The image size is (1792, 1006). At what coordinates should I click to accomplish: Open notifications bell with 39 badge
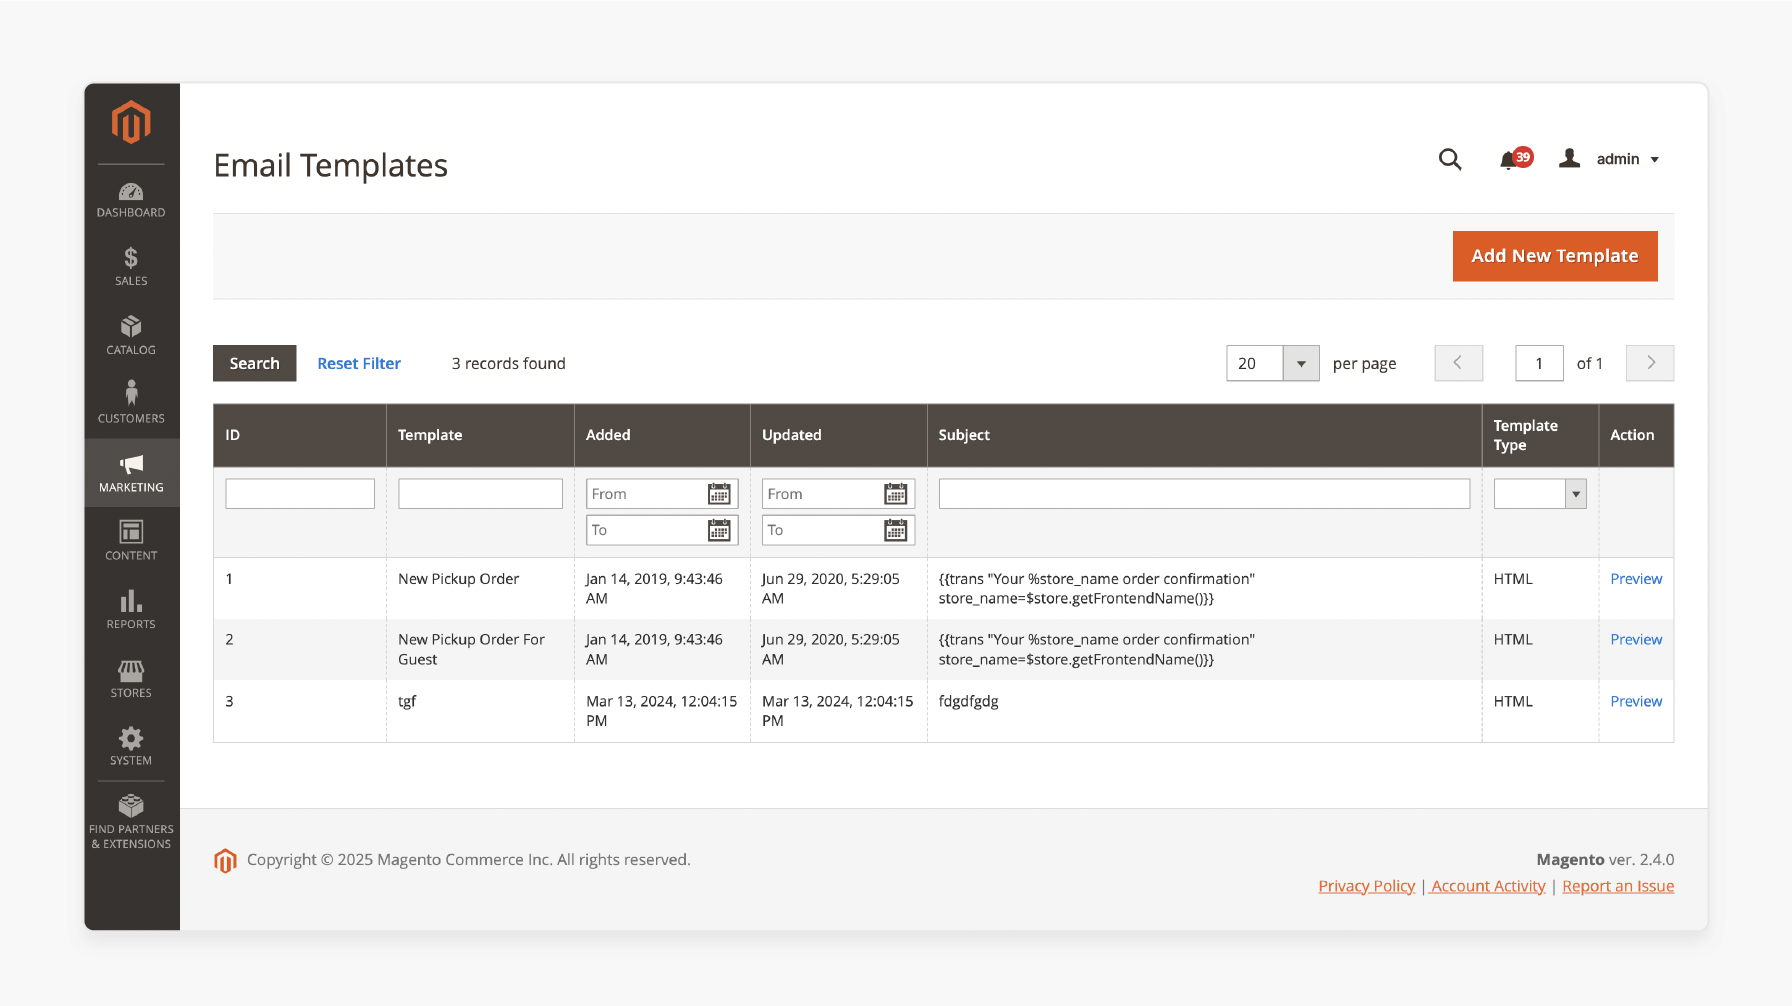(1511, 160)
